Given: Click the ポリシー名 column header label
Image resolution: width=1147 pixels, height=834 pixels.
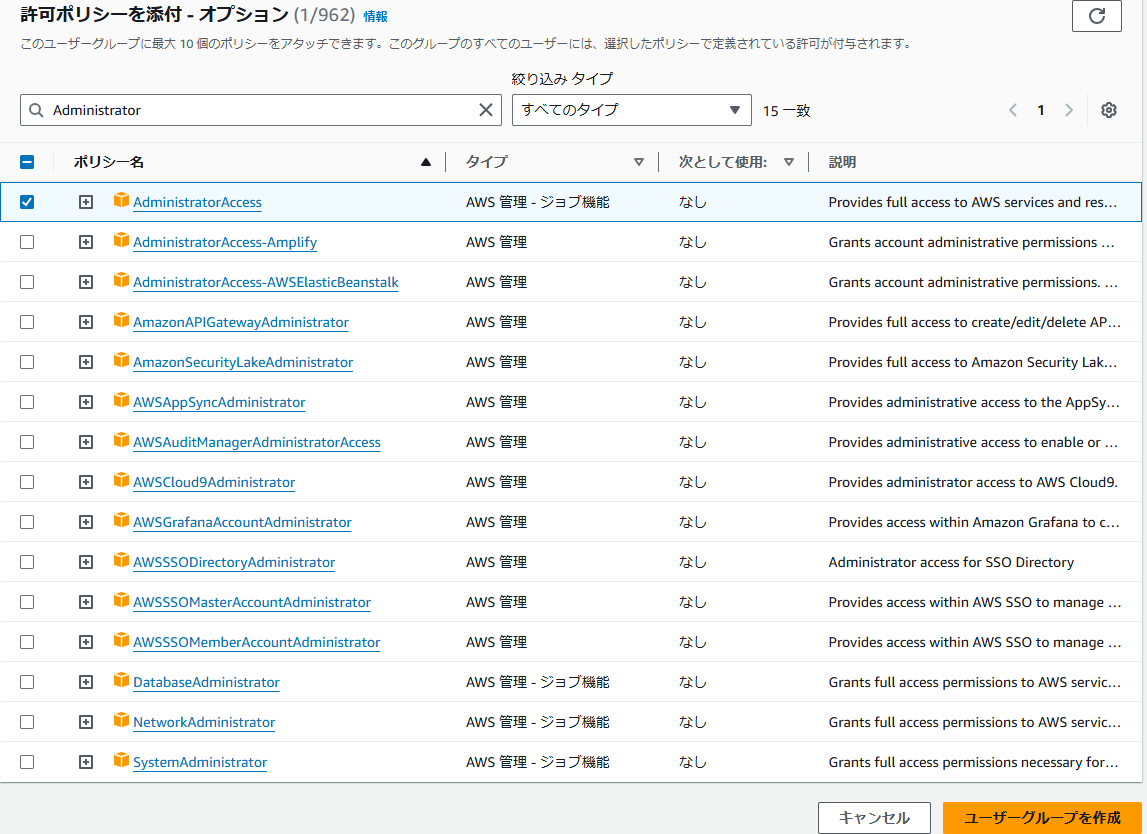Looking at the screenshot, I should pyautogui.click(x=108, y=162).
